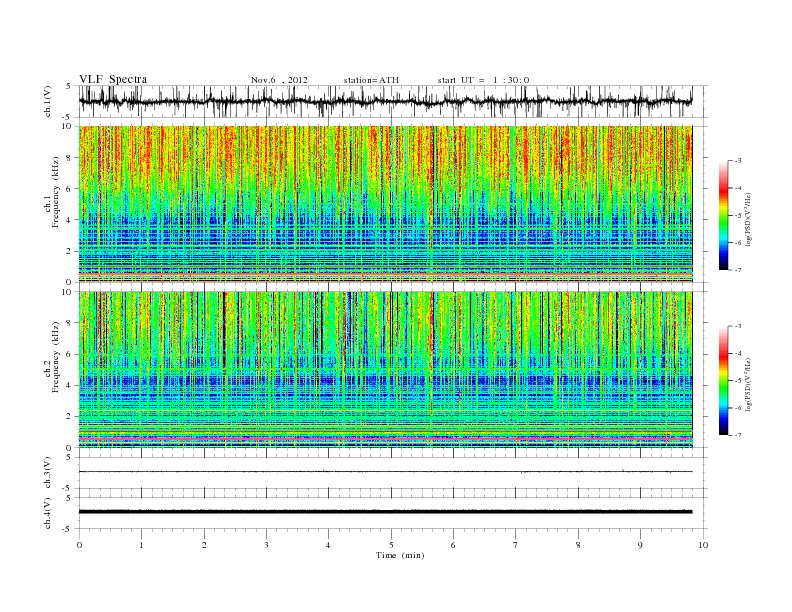Click time axis tick label "2"
The width and height of the screenshot is (792, 612).
point(204,545)
